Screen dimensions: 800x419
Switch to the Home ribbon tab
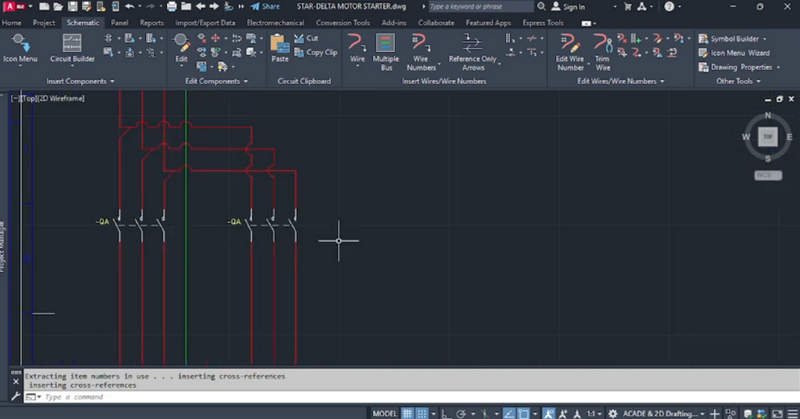pos(11,23)
